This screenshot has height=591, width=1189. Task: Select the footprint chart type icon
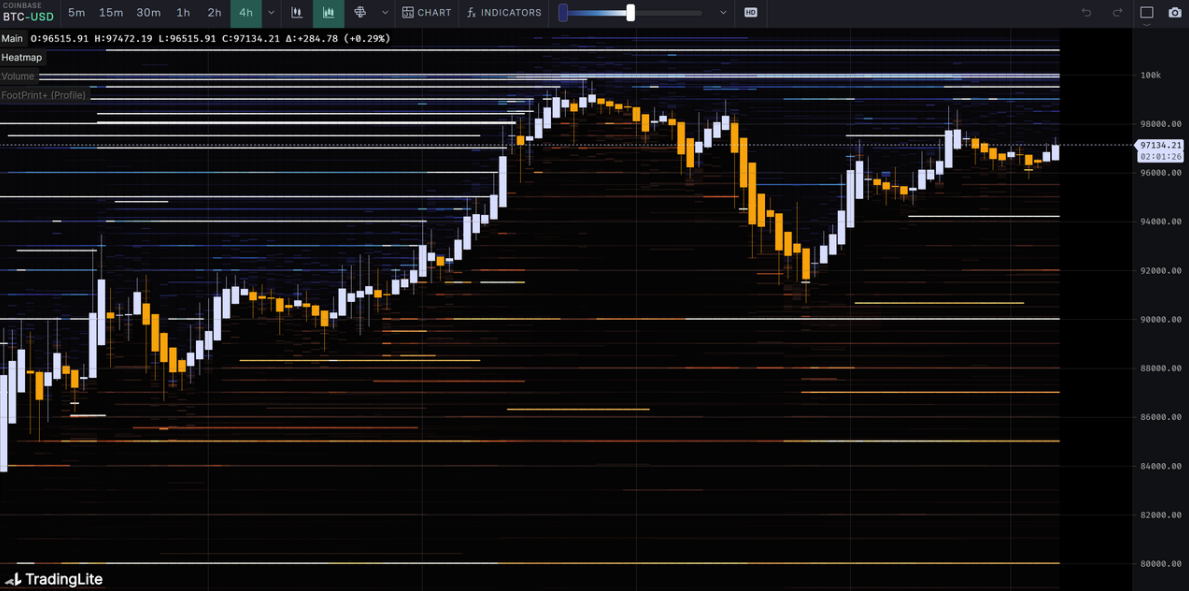(x=360, y=13)
